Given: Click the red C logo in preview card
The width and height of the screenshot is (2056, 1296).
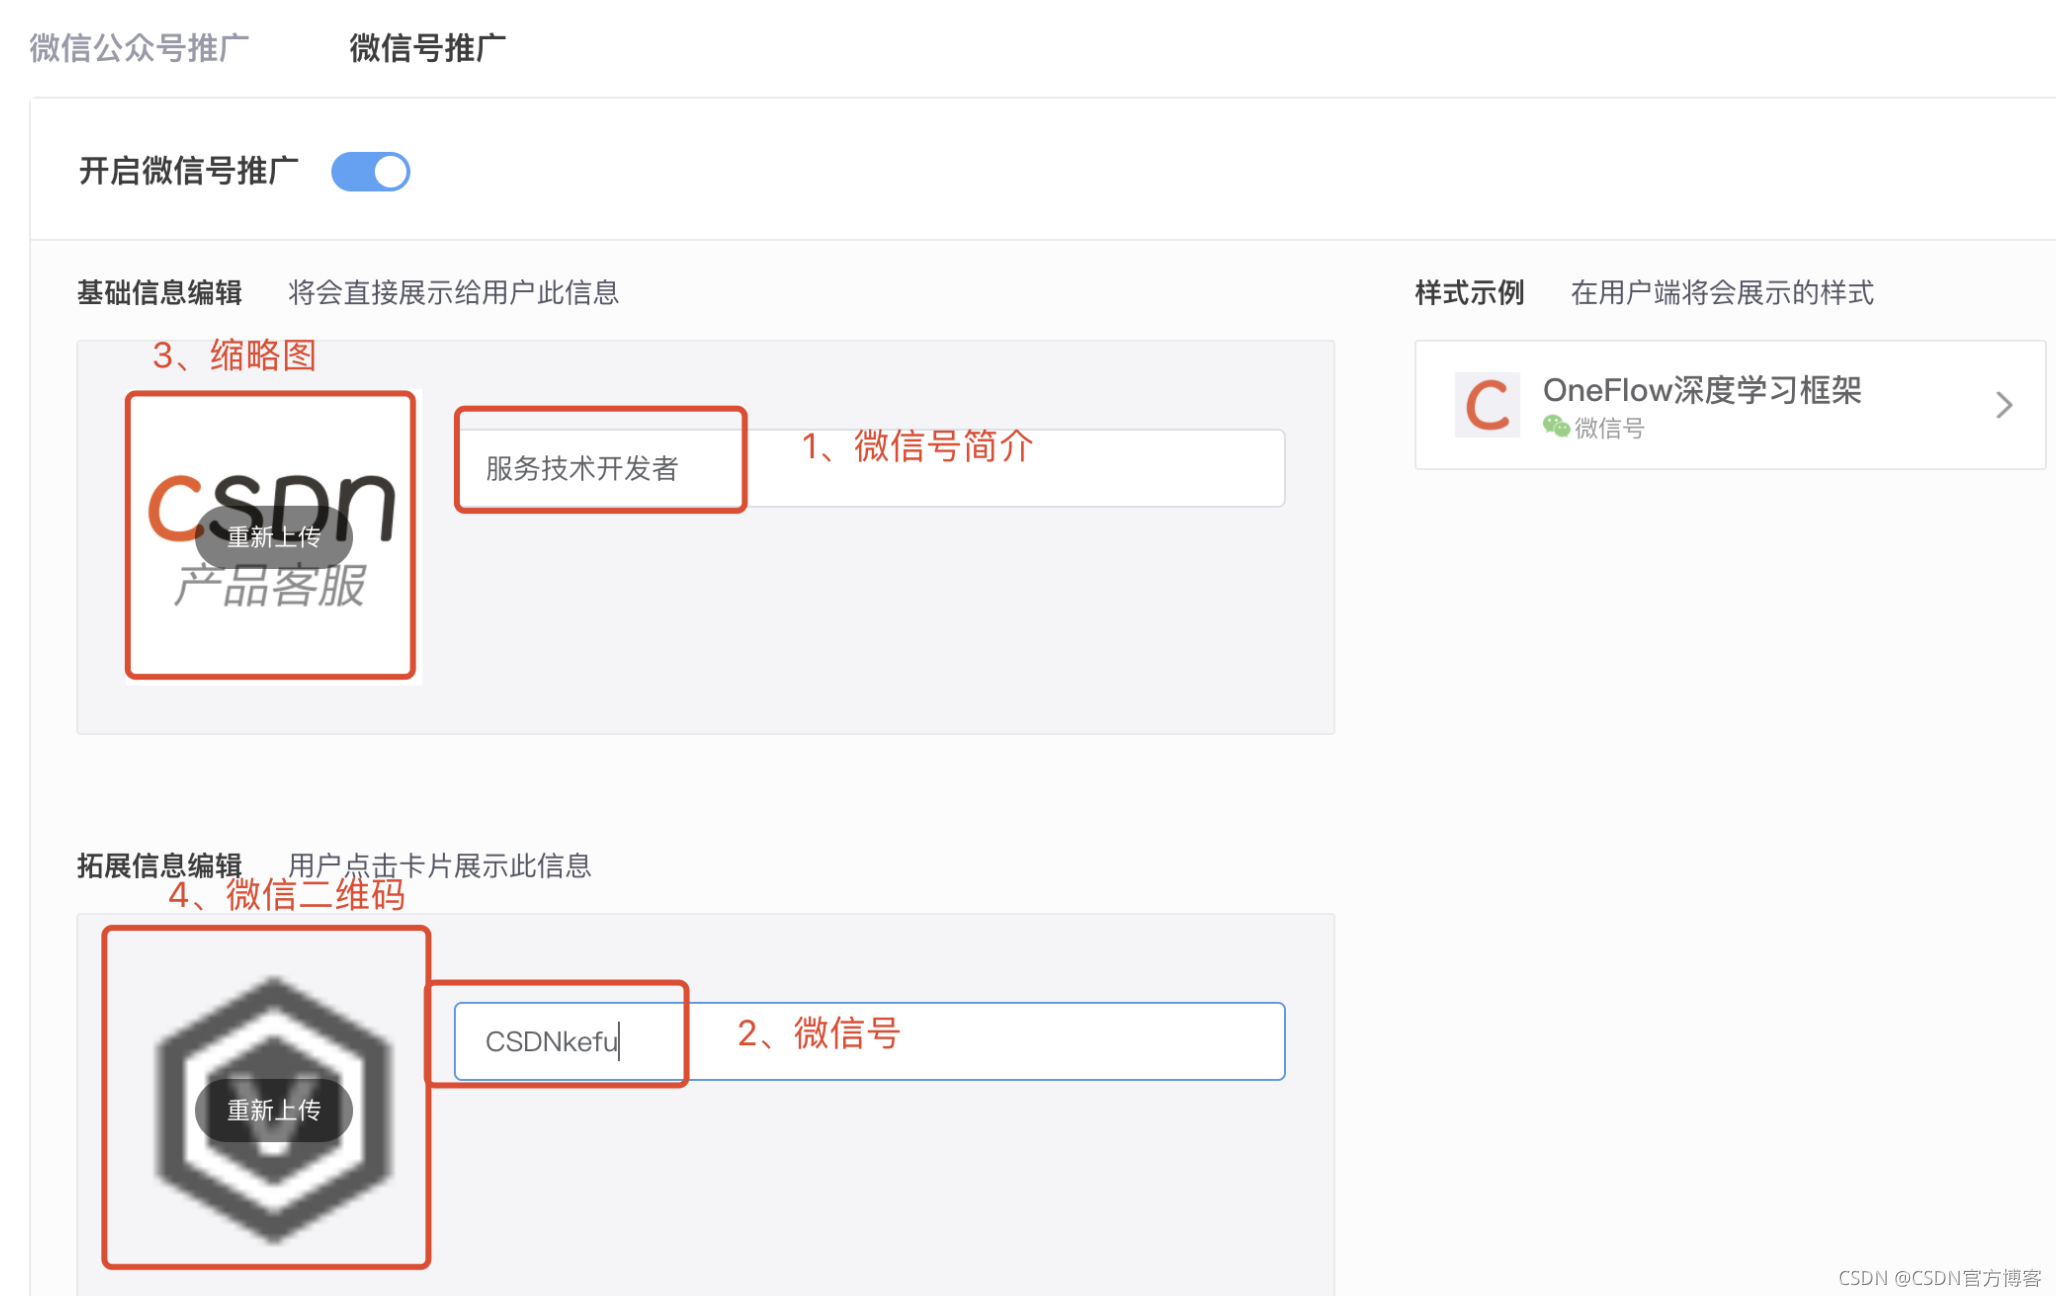Looking at the screenshot, I should (1487, 405).
